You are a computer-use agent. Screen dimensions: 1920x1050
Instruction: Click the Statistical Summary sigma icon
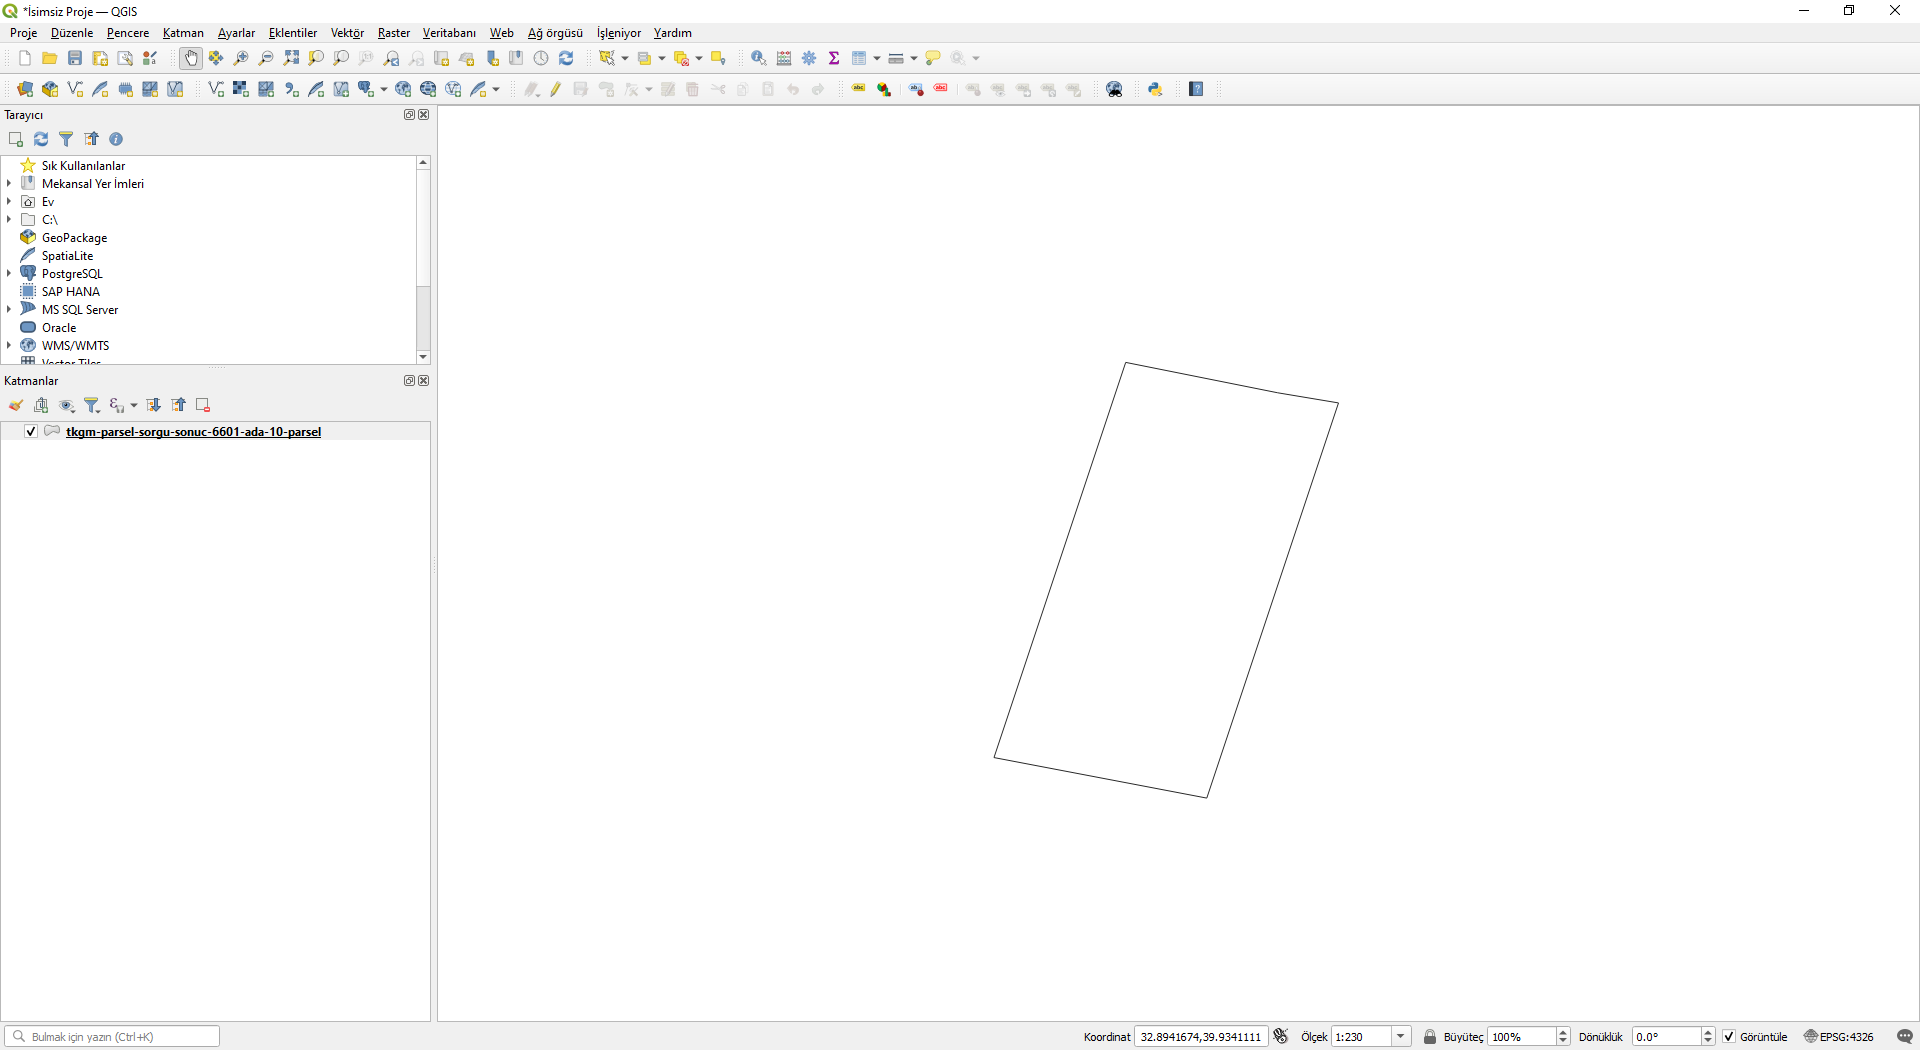coord(834,58)
